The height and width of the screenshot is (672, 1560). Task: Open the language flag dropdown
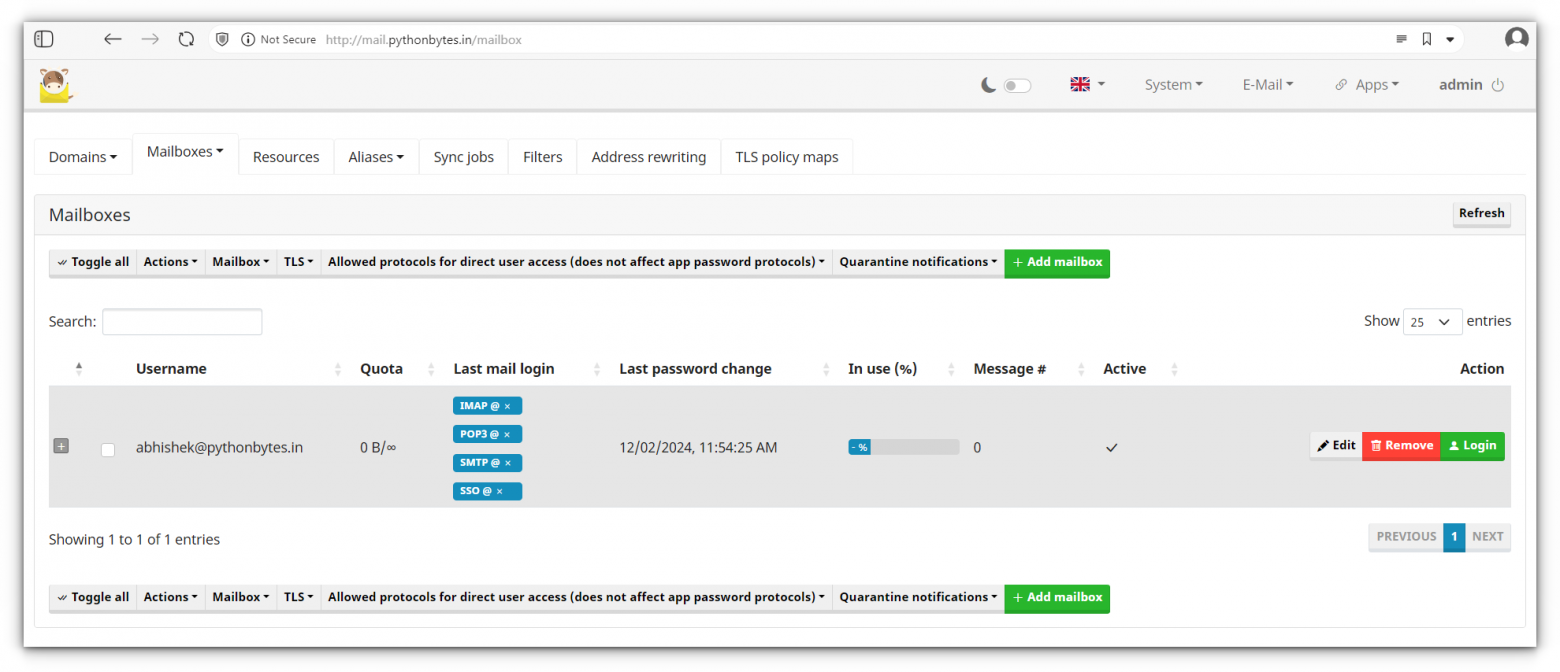(x=1087, y=85)
